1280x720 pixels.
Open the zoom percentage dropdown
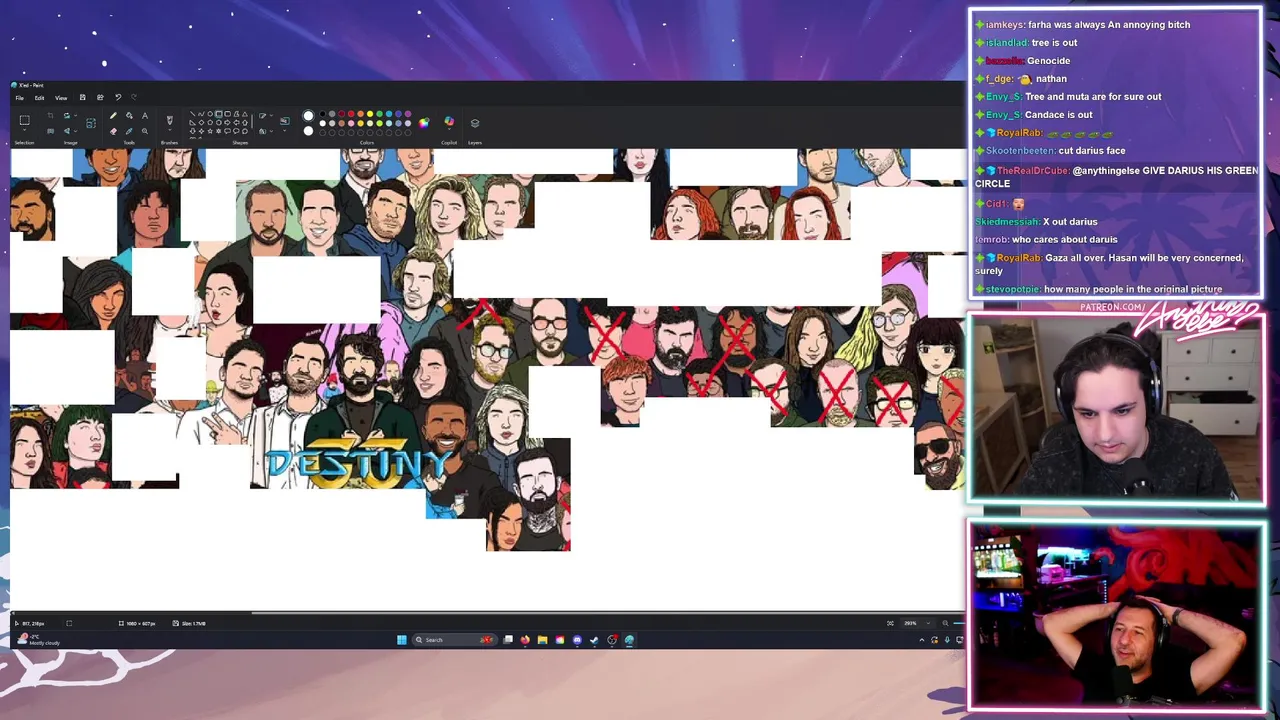click(919, 623)
